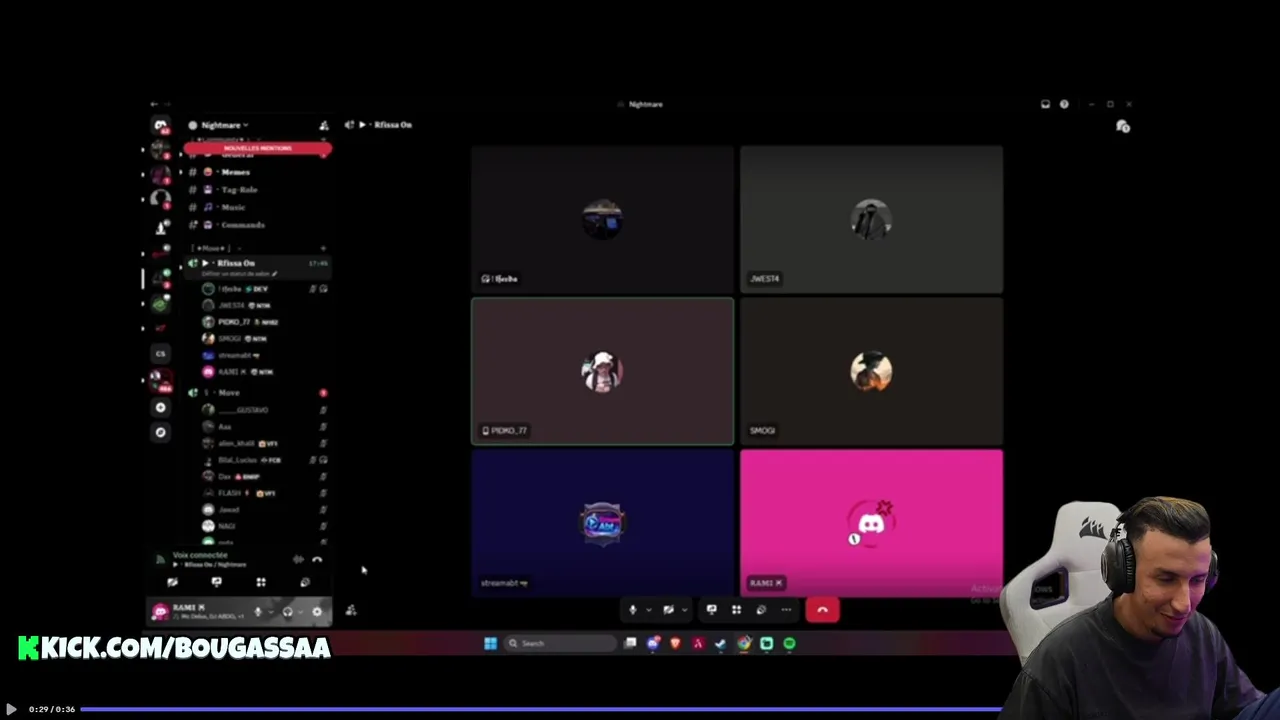Open Chrome from the taskbar
The height and width of the screenshot is (720, 1280).
tap(744, 644)
